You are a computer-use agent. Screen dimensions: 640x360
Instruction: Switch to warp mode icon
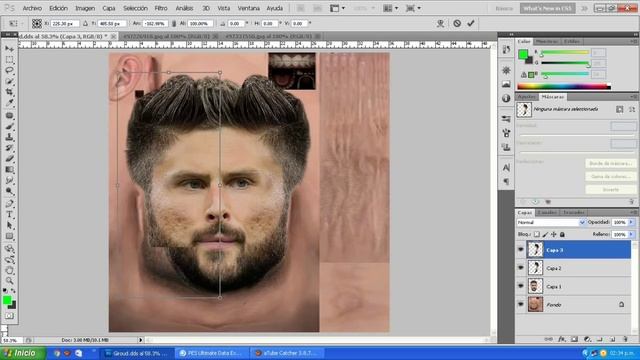point(440,24)
